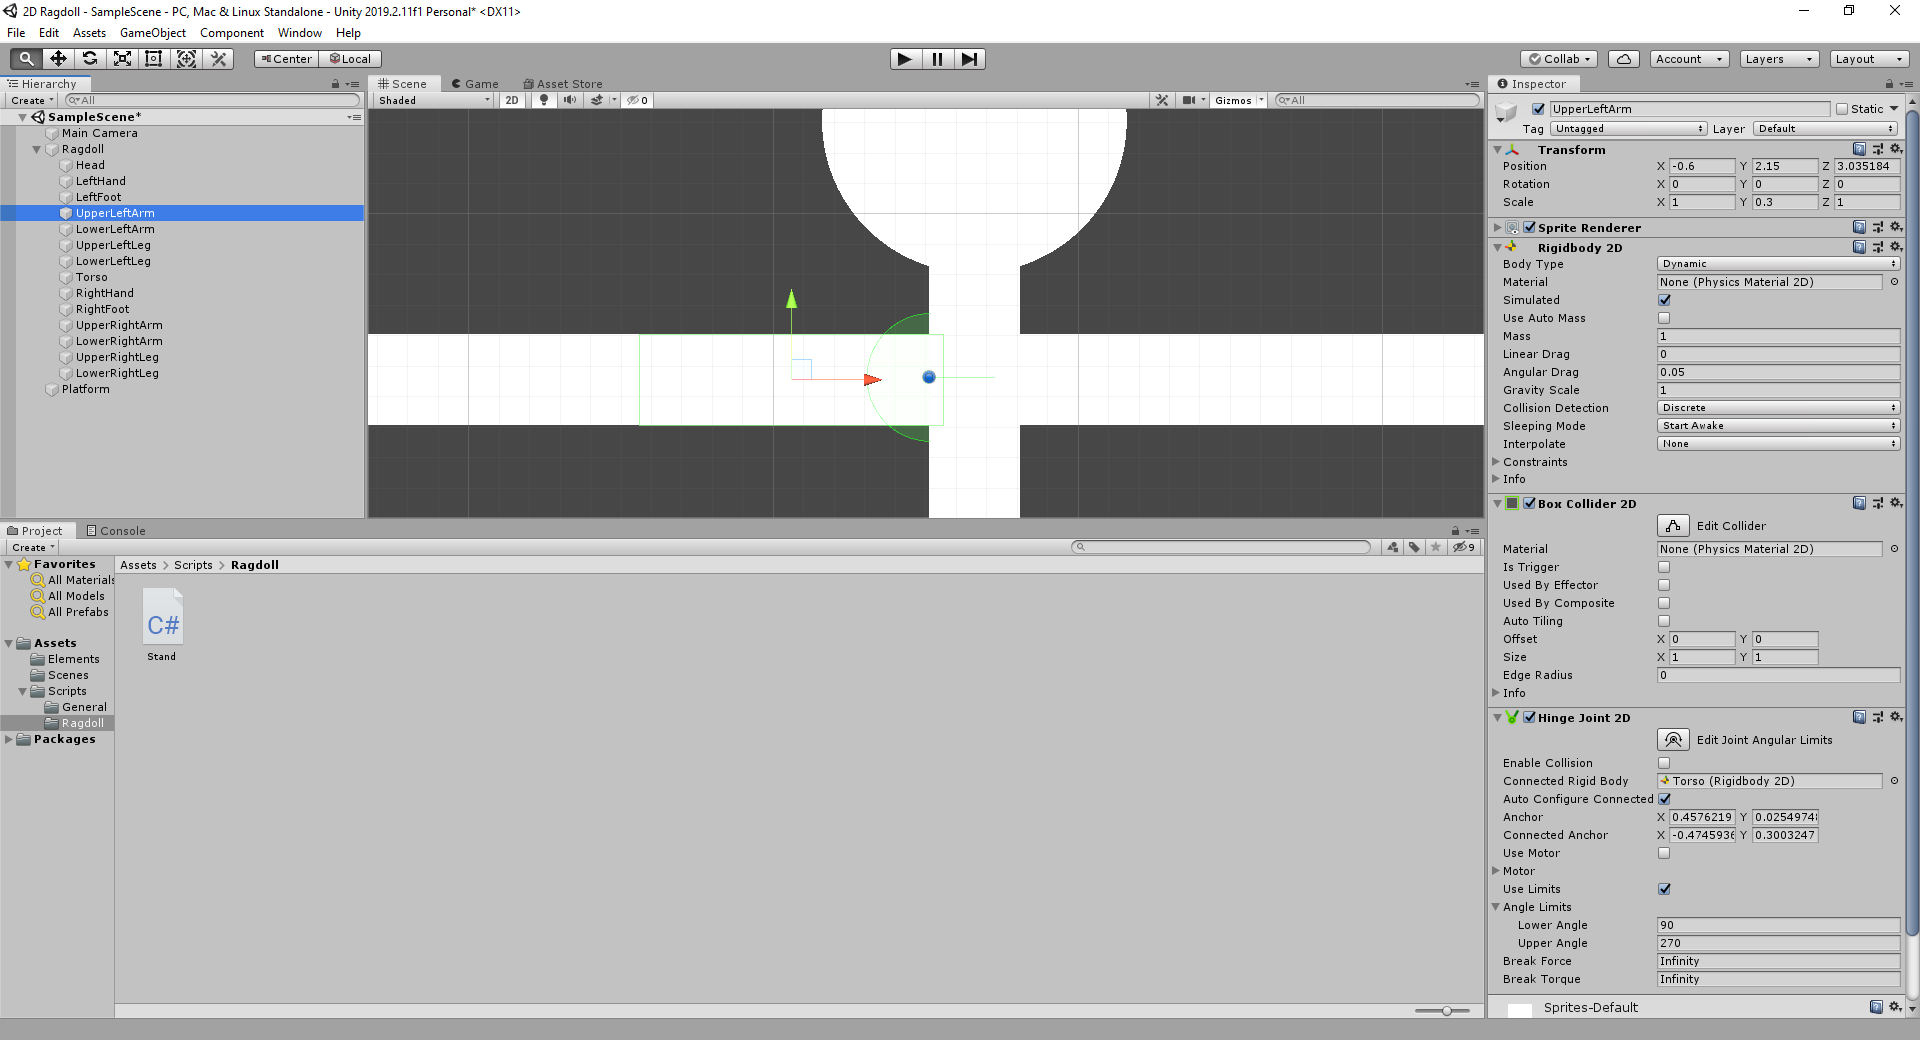
Task: Enable Used By Effector
Action: [1664, 585]
